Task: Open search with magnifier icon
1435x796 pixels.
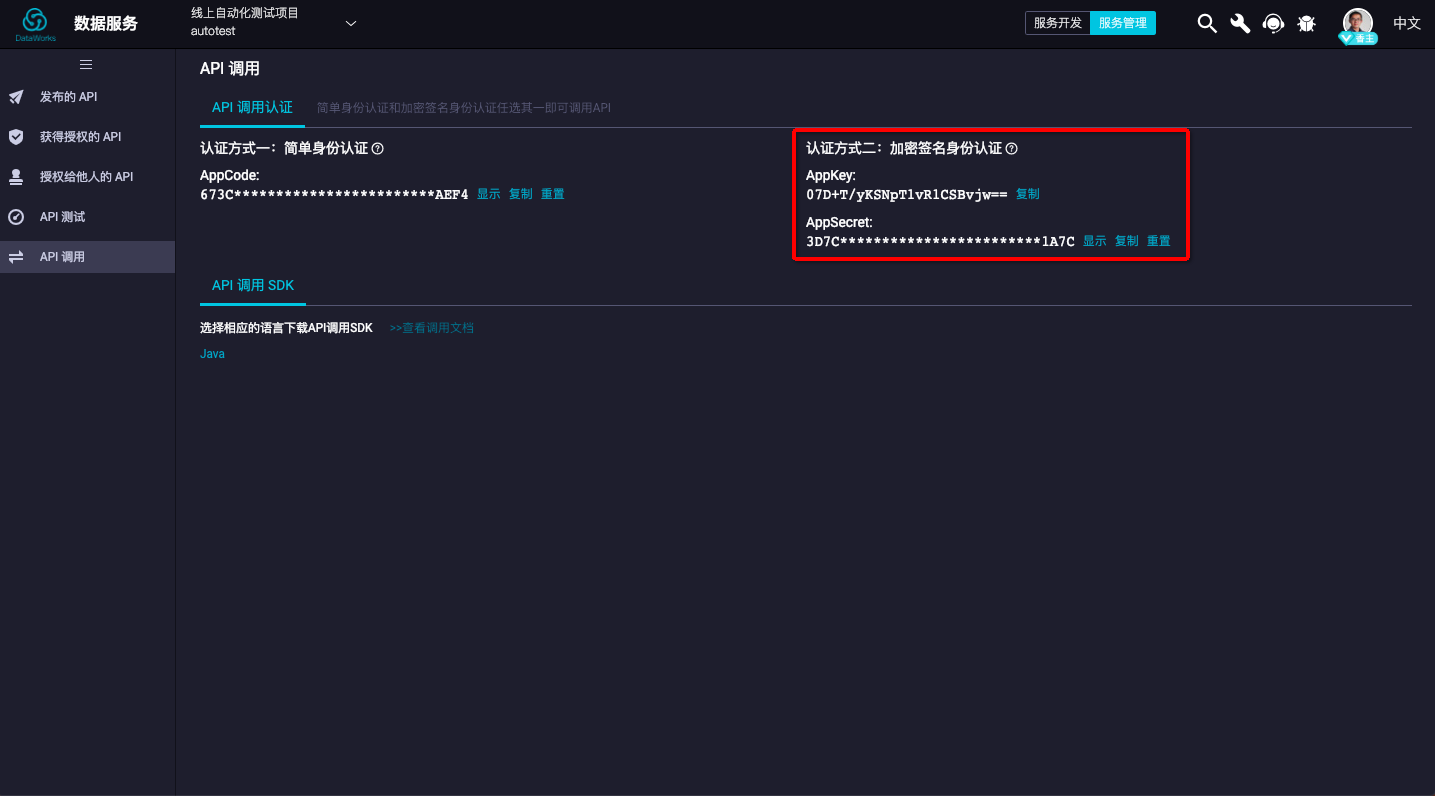Action: pyautogui.click(x=1207, y=24)
